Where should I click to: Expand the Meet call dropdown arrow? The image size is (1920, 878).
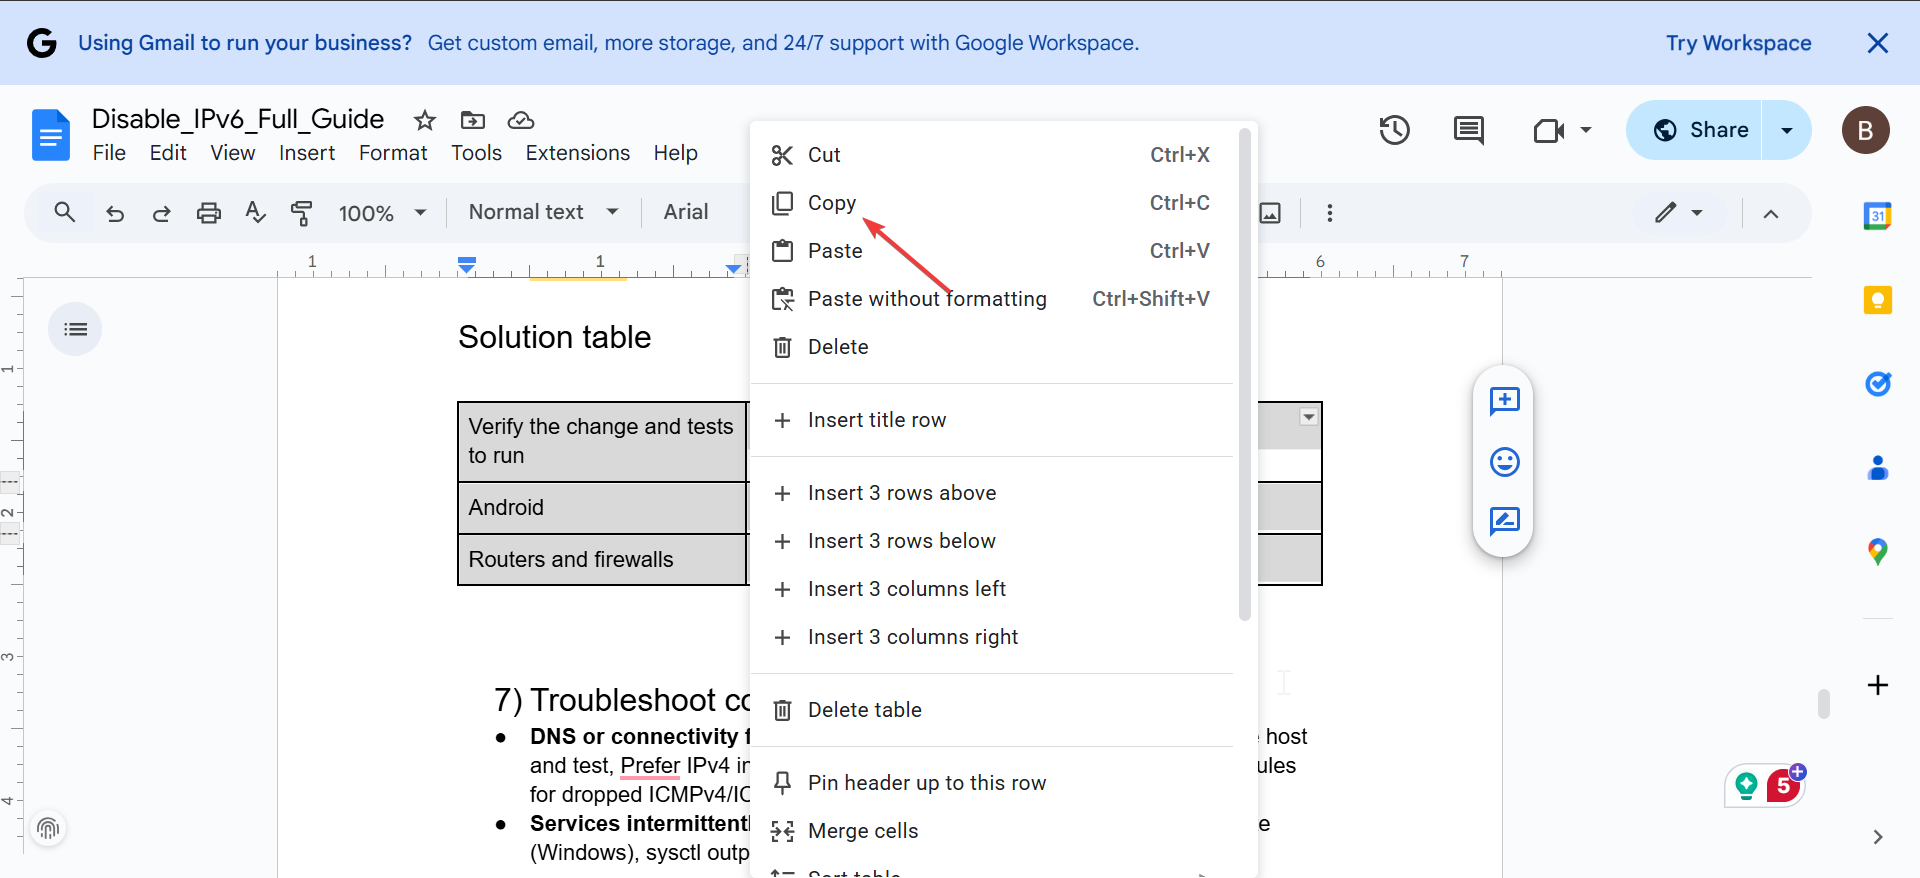tap(1585, 130)
